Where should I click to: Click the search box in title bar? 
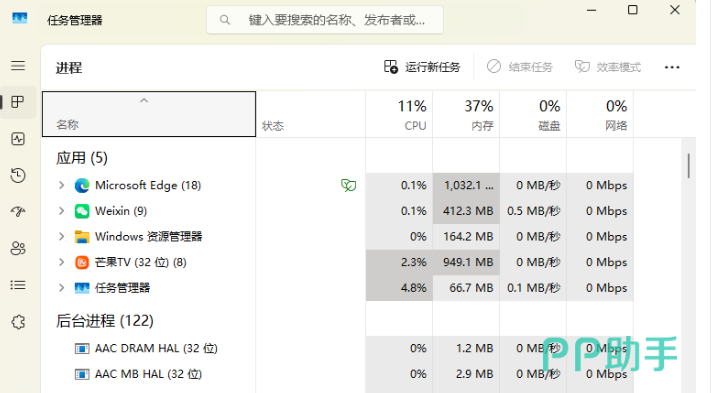(x=325, y=20)
